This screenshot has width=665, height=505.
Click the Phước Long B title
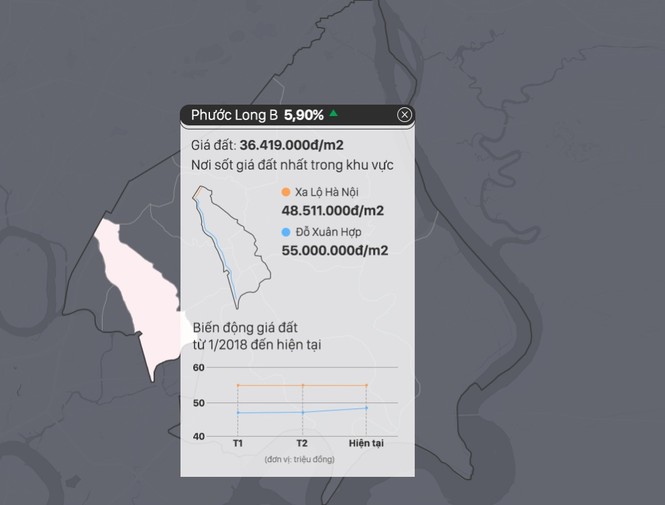pyautogui.click(x=235, y=115)
